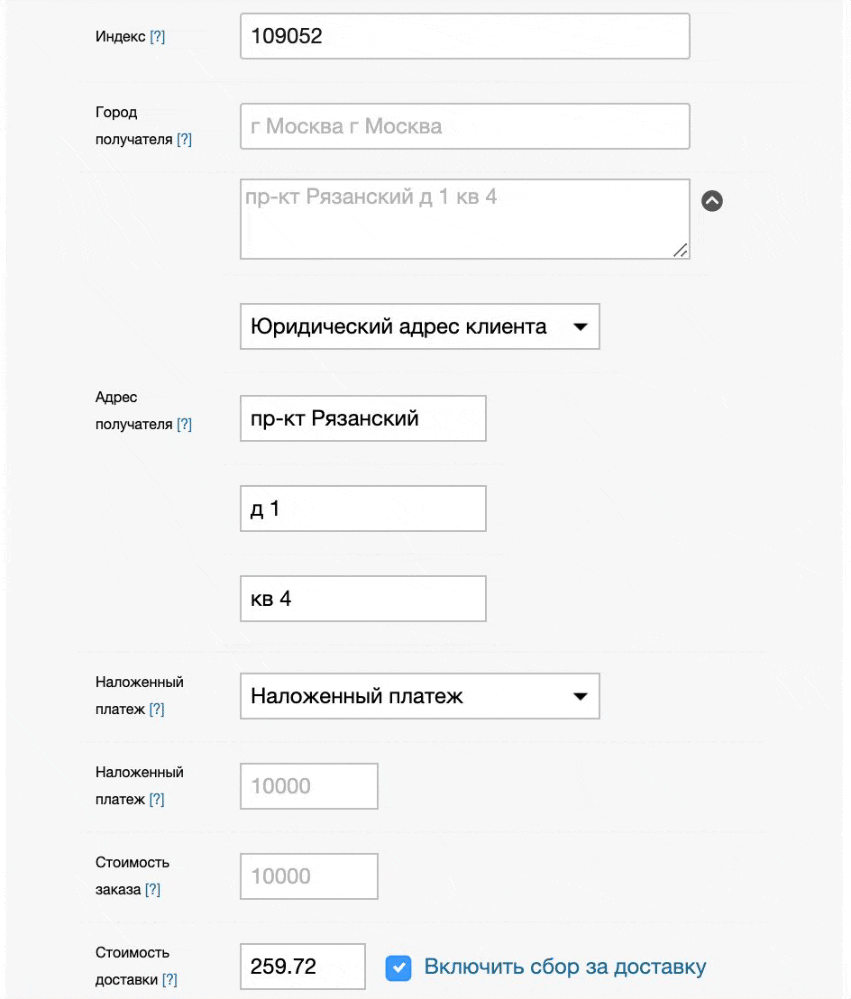Collapse address details with the round chevron

tap(712, 200)
